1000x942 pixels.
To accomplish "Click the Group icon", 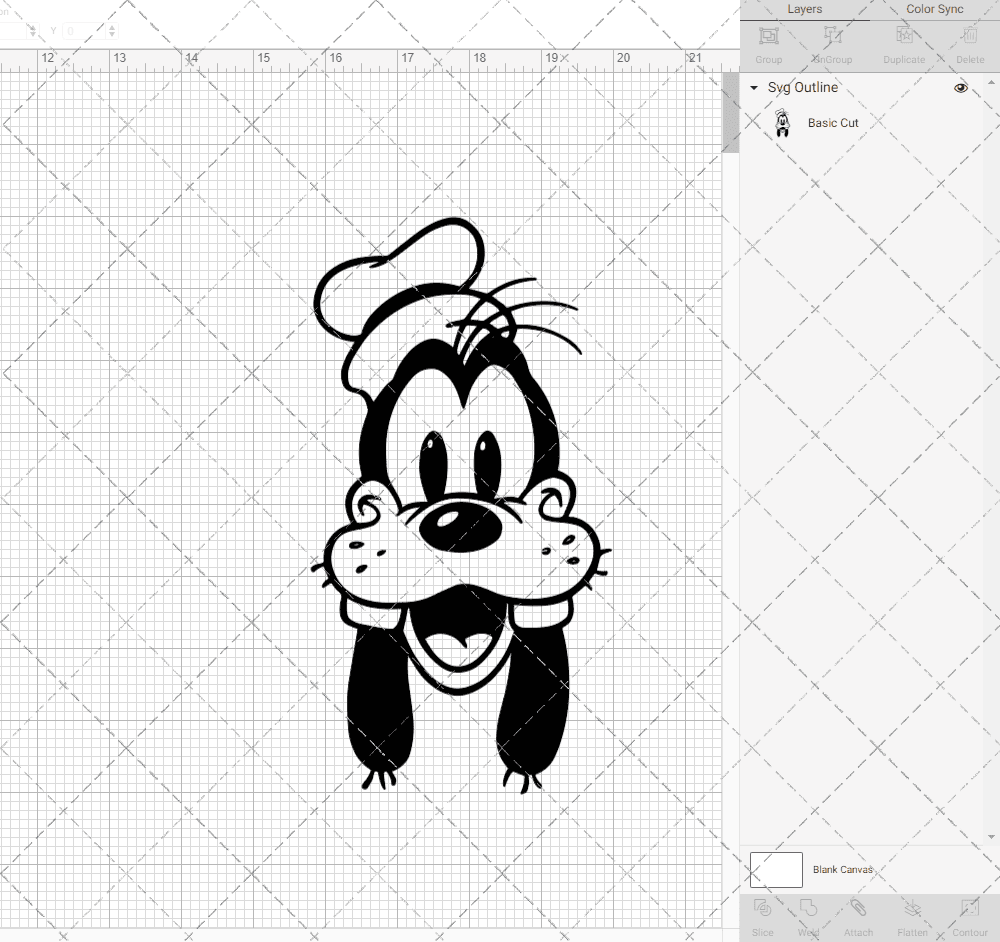I will click(768, 36).
